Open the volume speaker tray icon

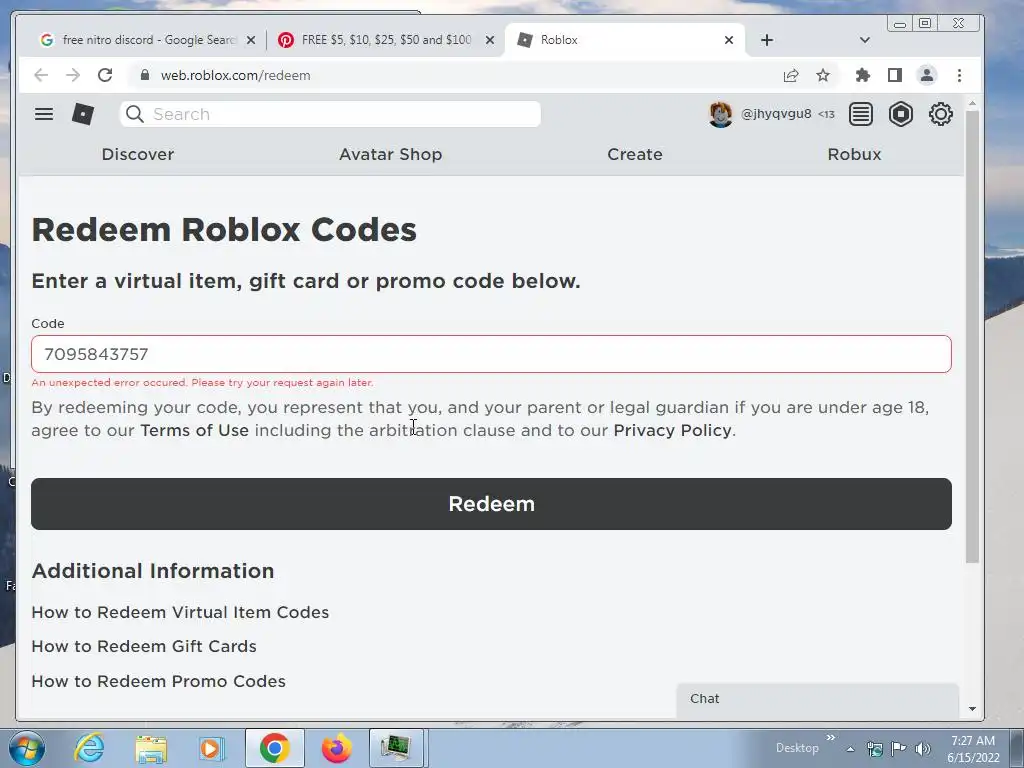(923, 749)
